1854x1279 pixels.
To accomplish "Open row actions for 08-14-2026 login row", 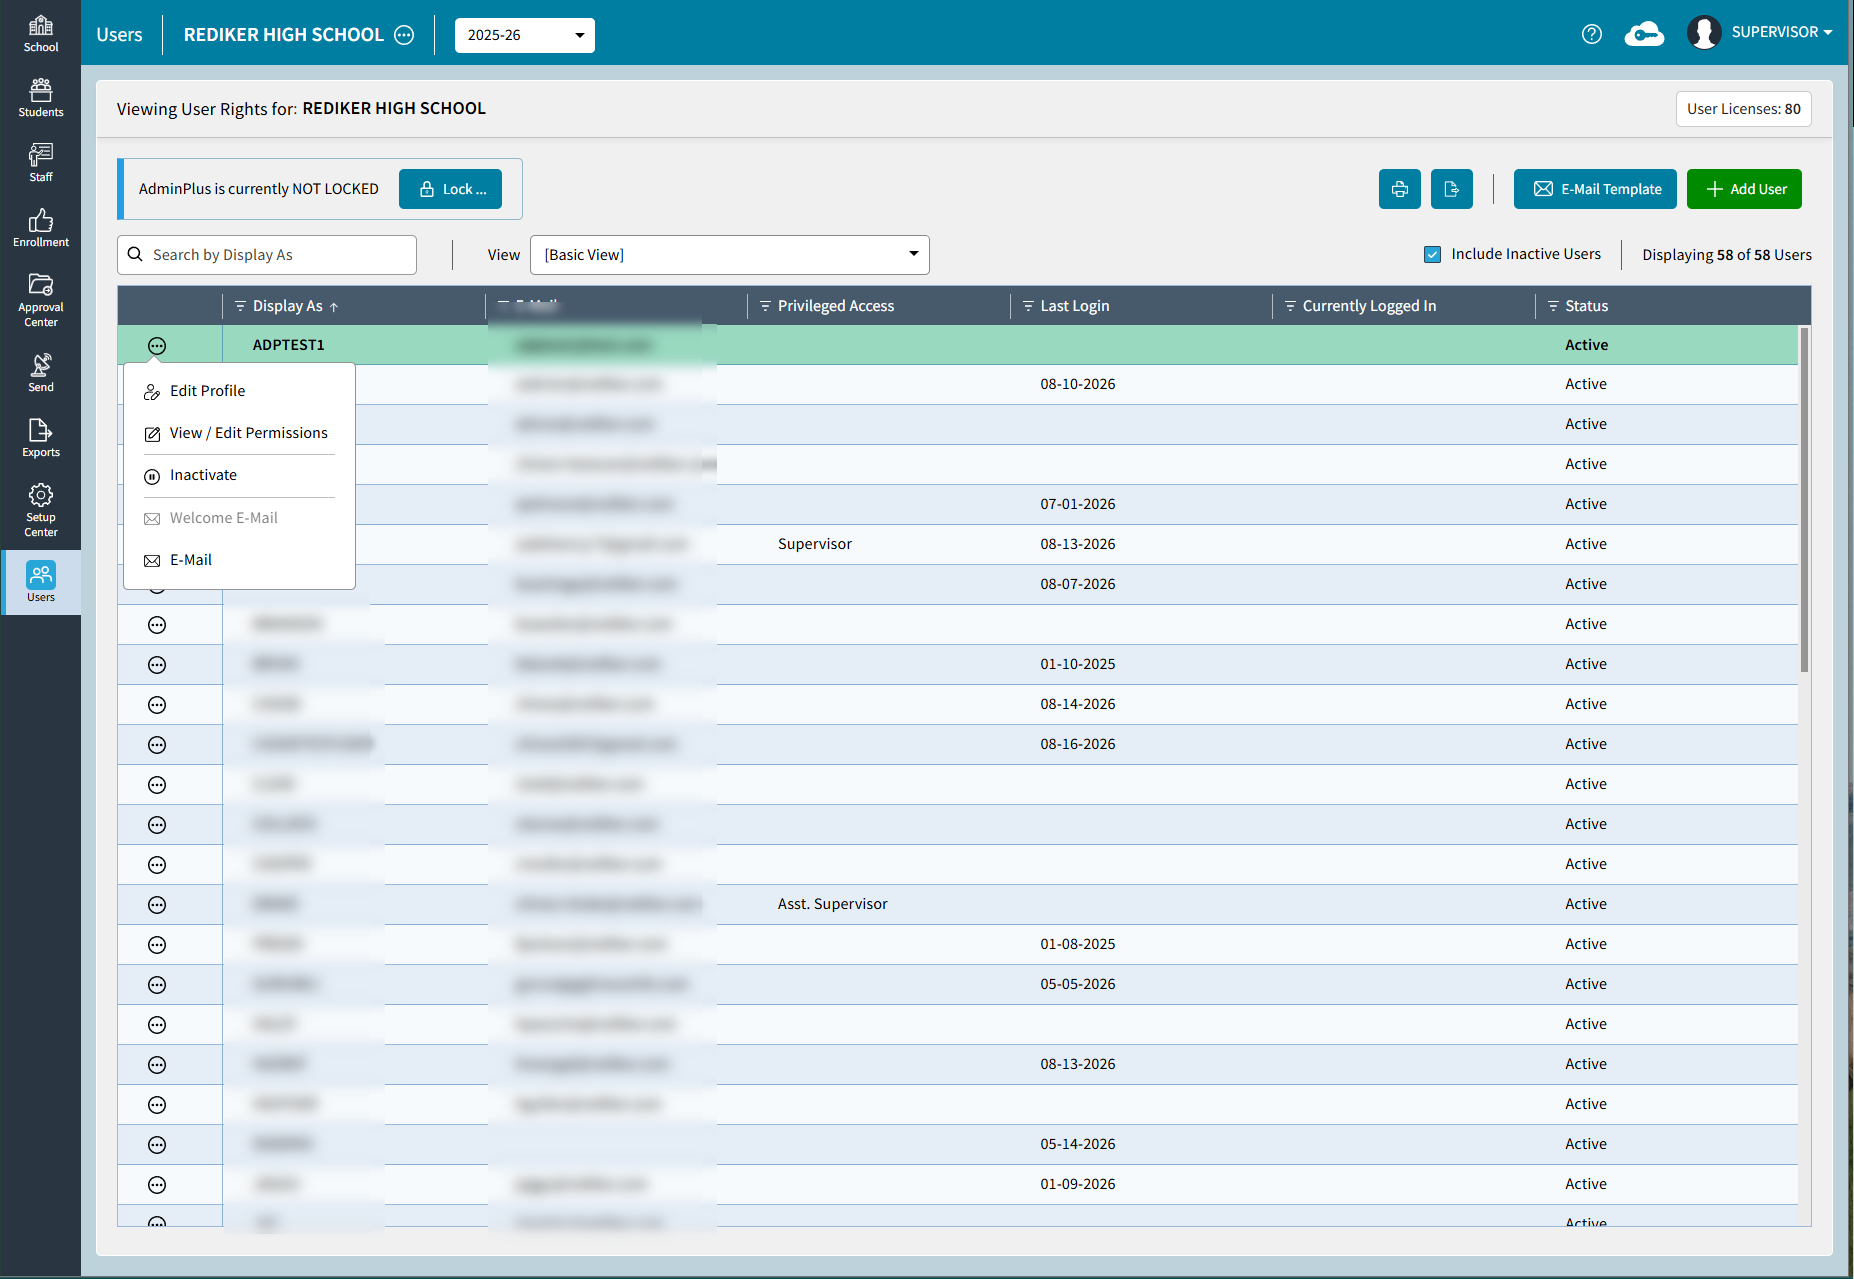I will tap(157, 705).
